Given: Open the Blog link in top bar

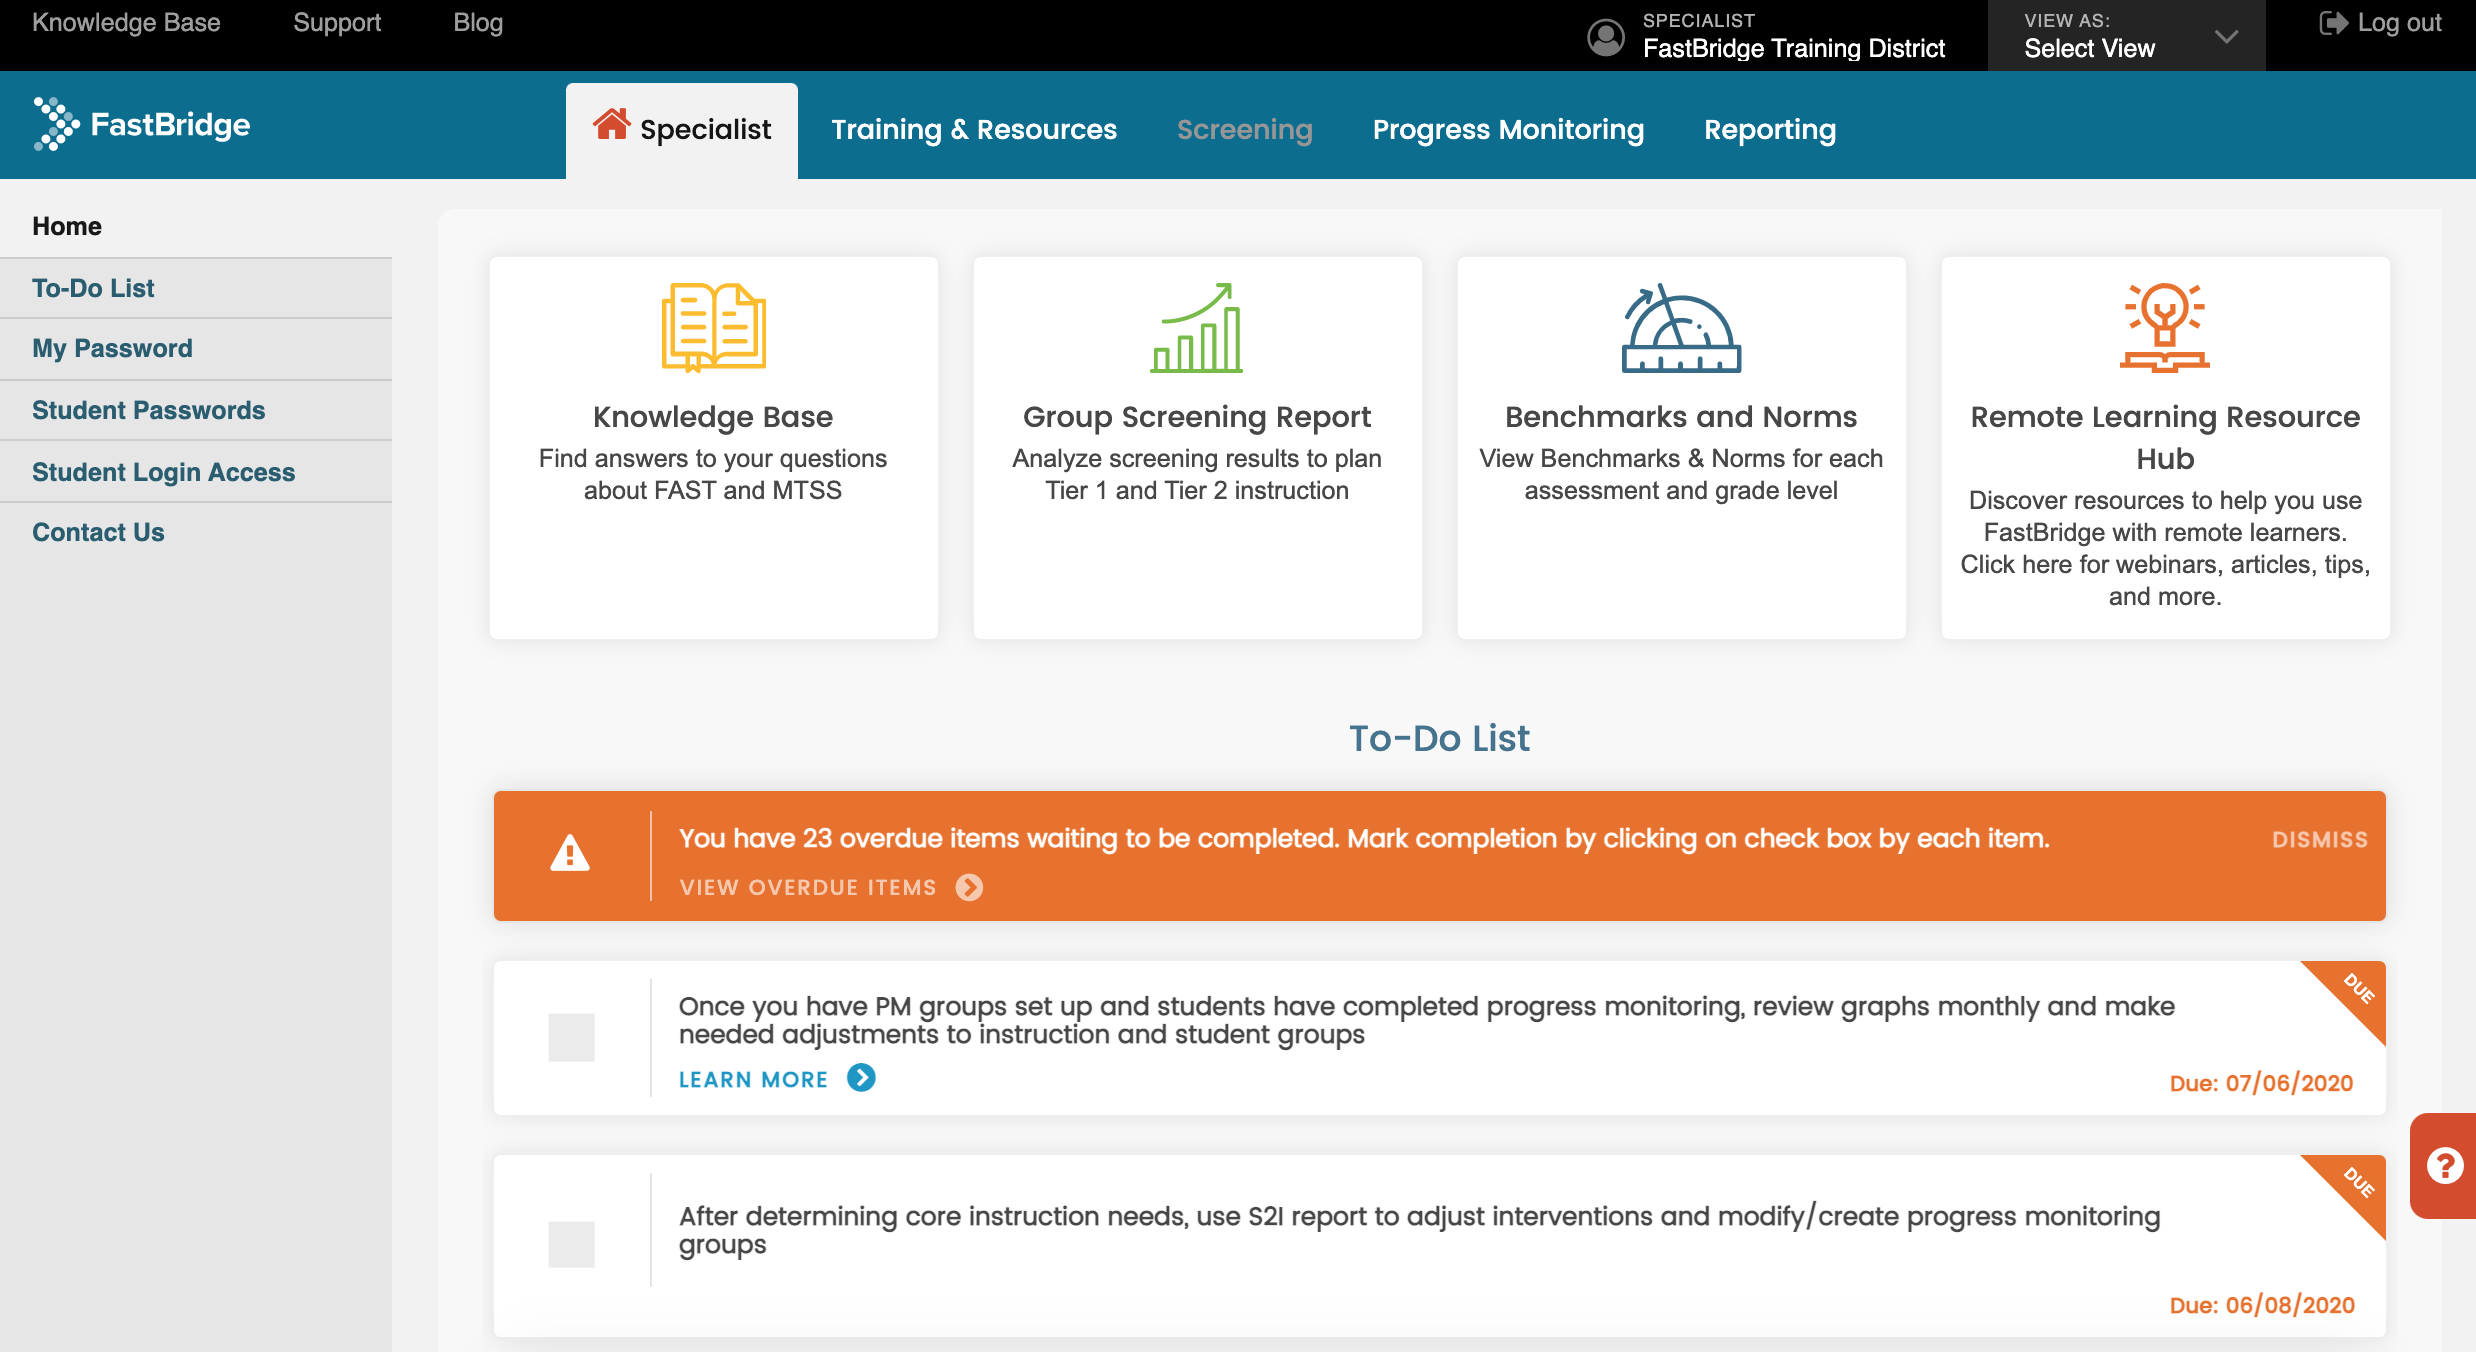Looking at the screenshot, I should pyautogui.click(x=478, y=23).
